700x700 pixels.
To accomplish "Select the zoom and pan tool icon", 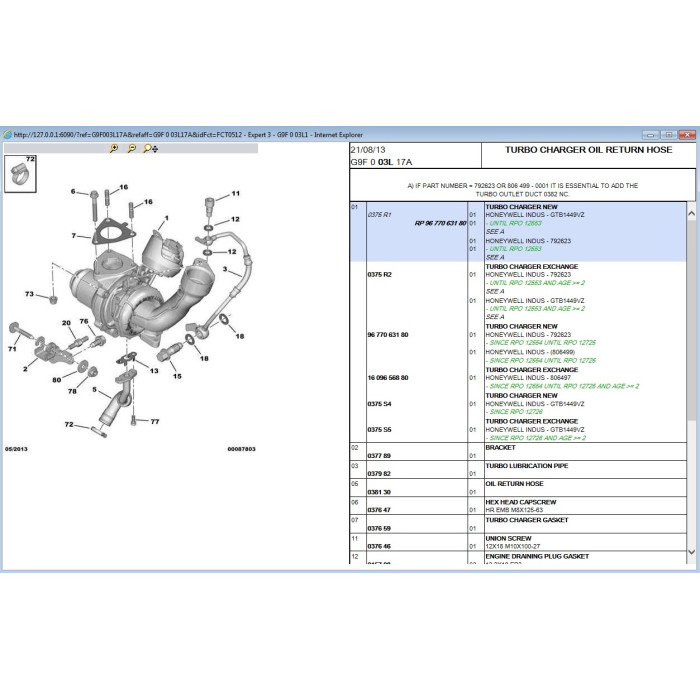I will click(150, 148).
